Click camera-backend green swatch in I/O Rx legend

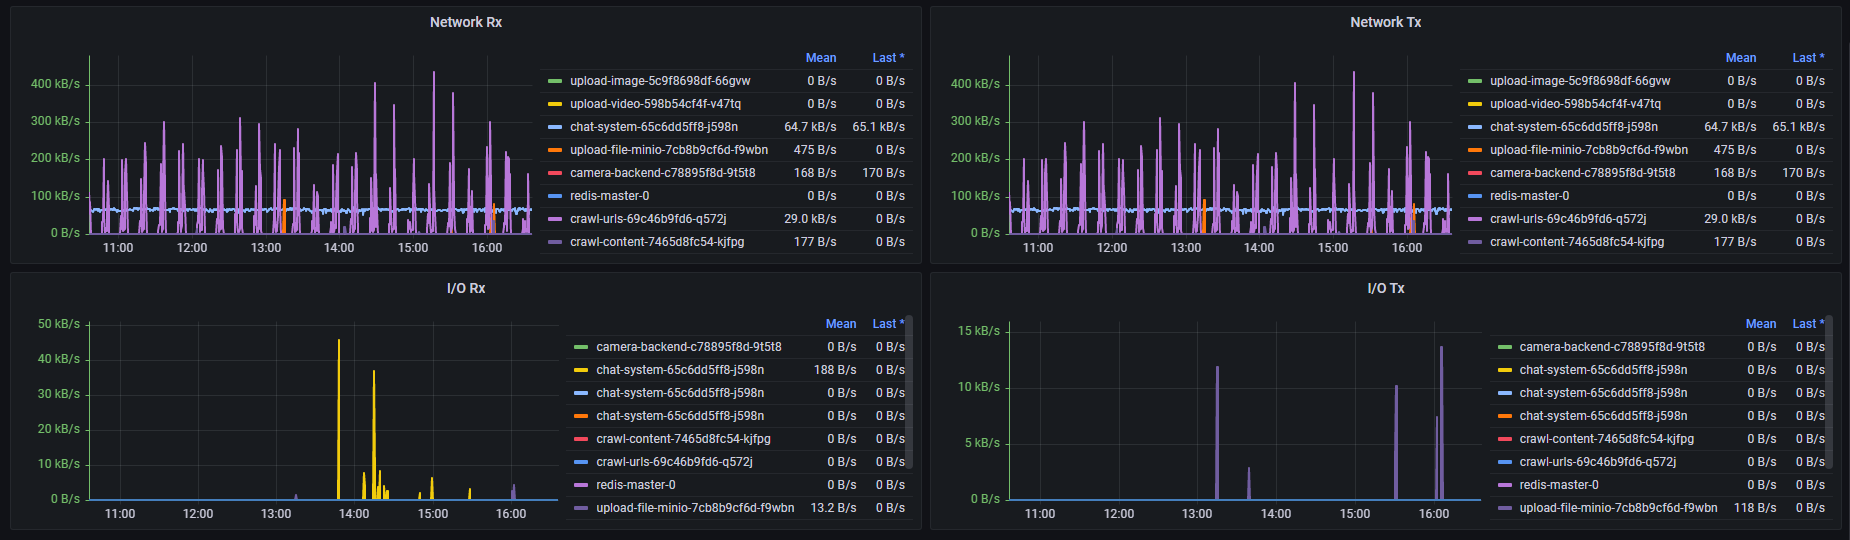coord(581,347)
